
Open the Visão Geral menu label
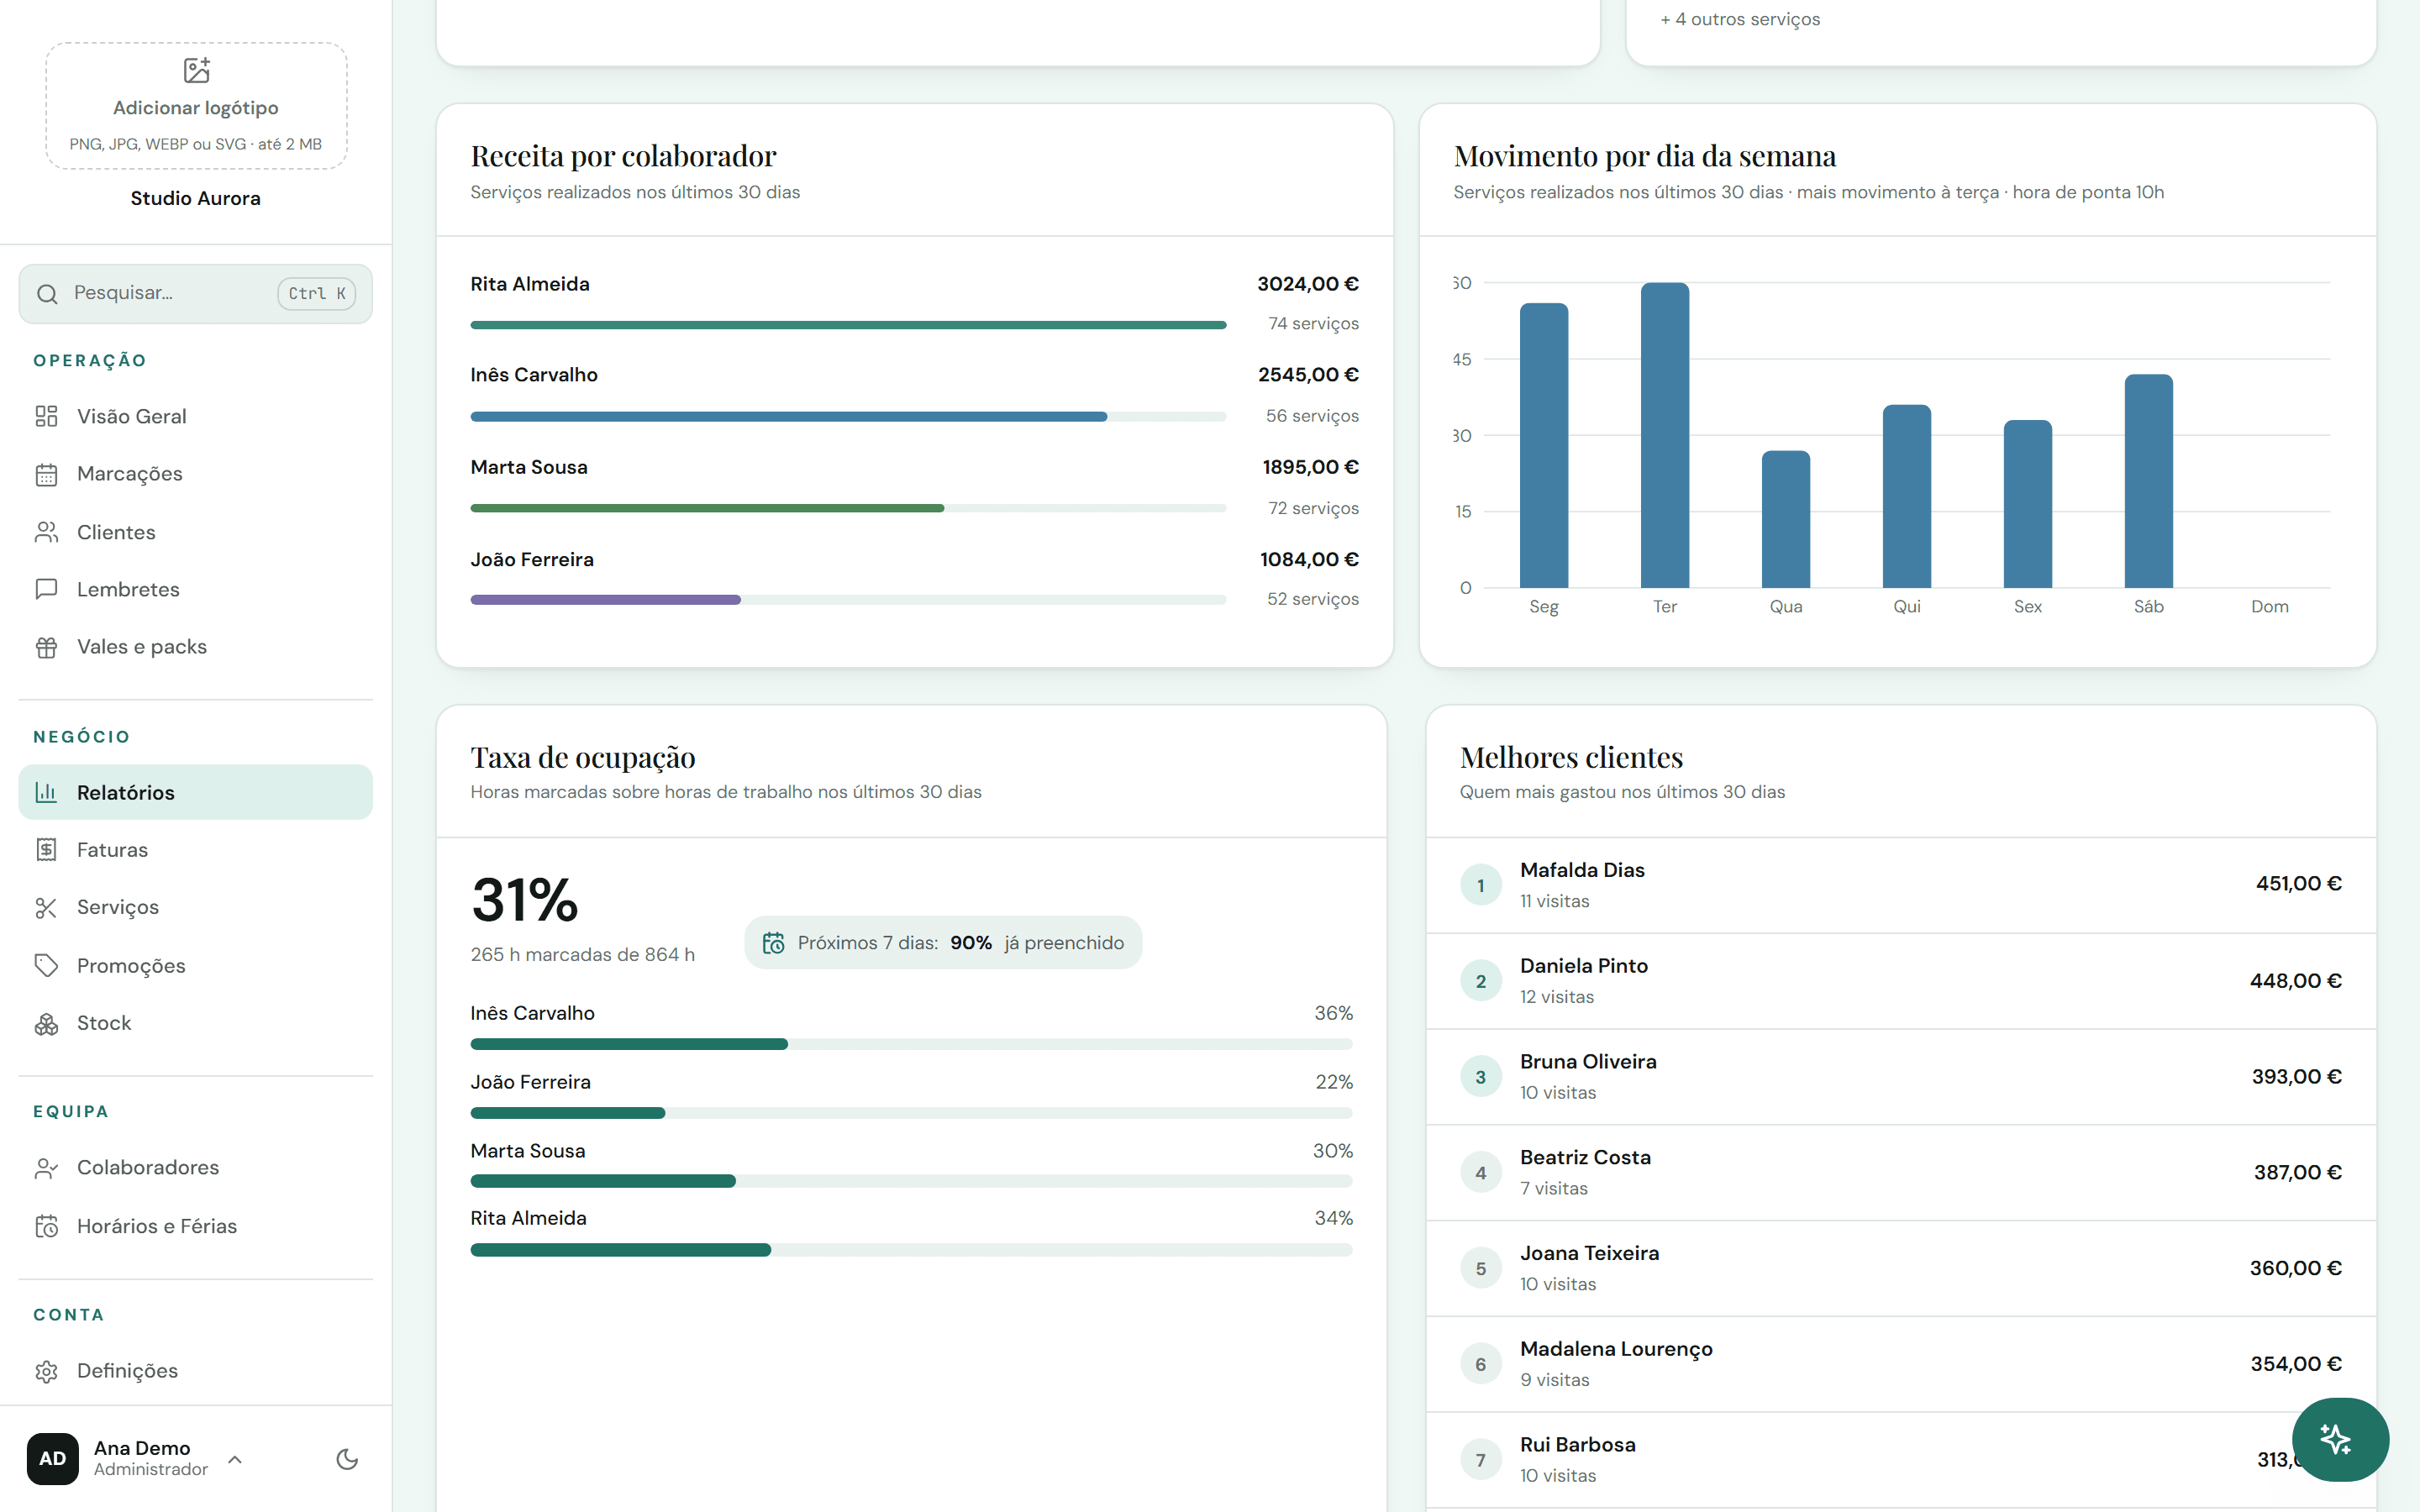pyautogui.click(x=132, y=416)
